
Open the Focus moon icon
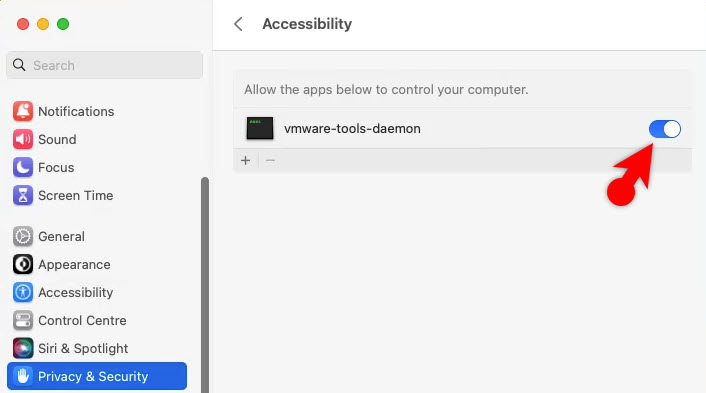[23, 167]
